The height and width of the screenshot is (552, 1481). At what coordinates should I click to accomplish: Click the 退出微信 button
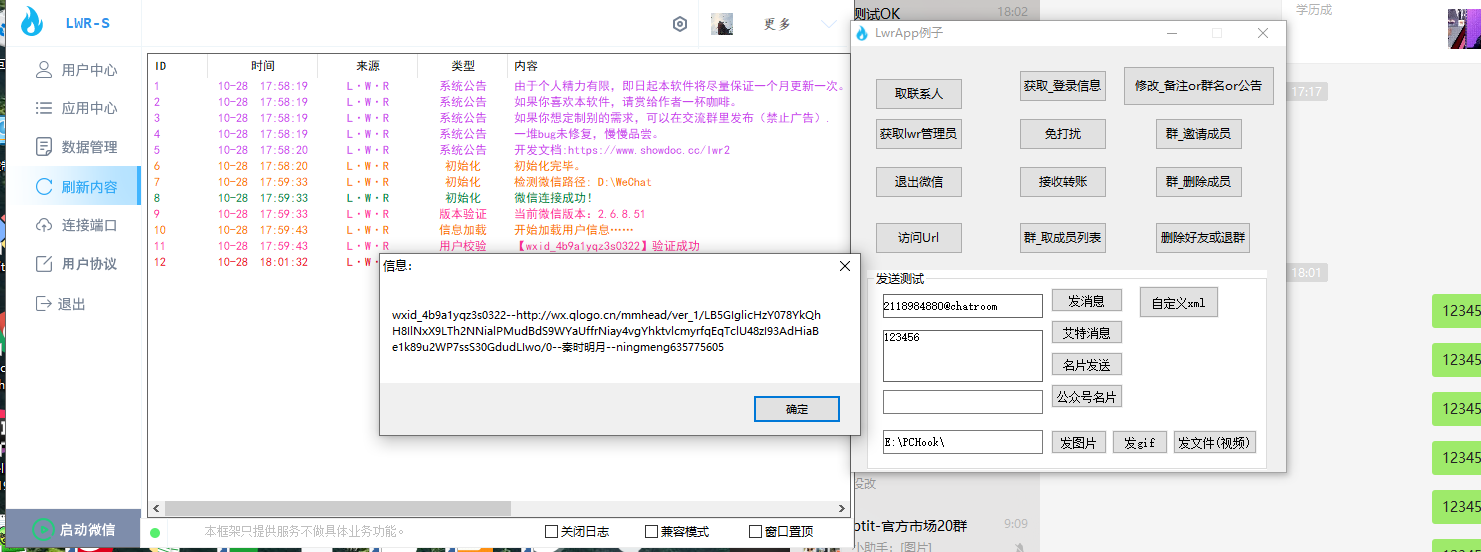point(919,182)
